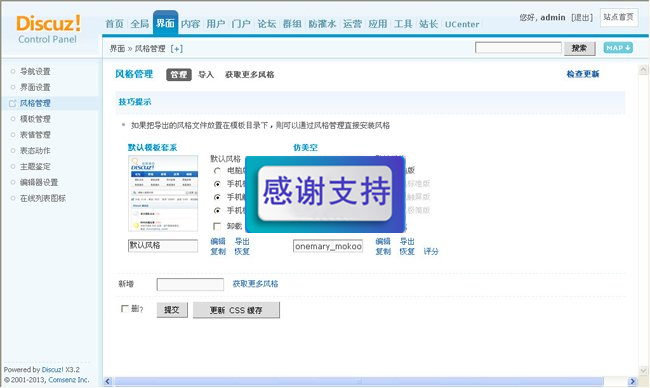Click the [+] add shortcut link
The width and height of the screenshot is (650, 388).
coord(177,49)
